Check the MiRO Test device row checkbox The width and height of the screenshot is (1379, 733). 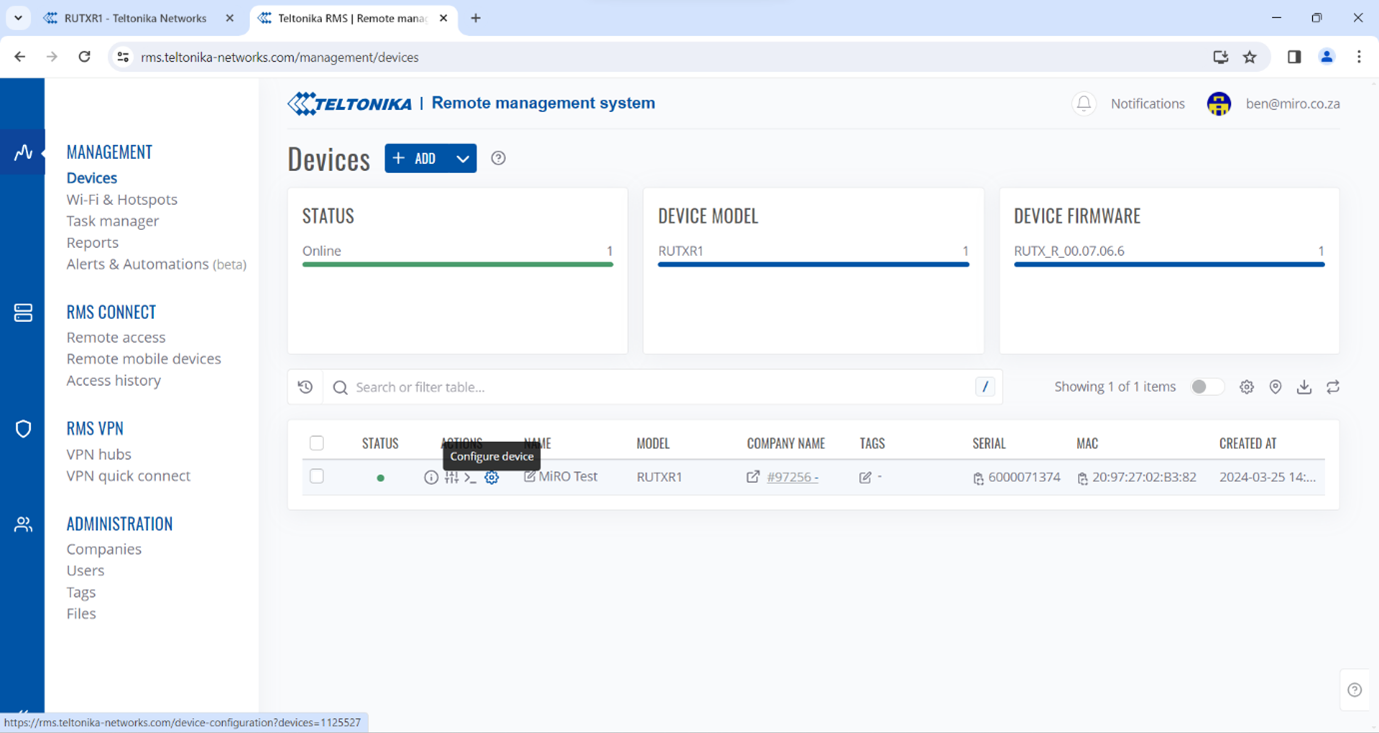(x=317, y=477)
